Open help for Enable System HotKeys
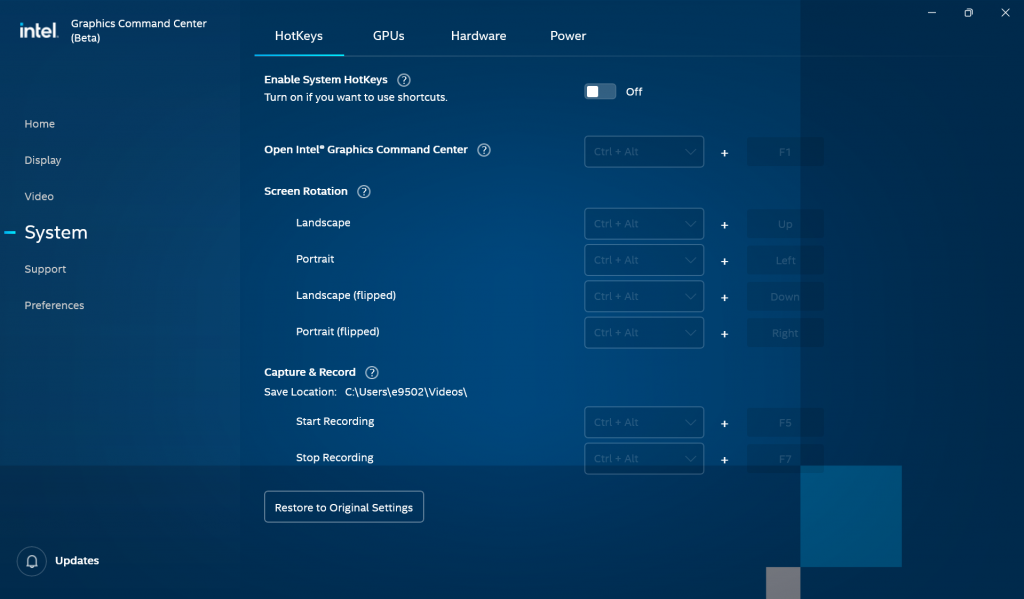Image resolution: width=1024 pixels, height=599 pixels. (x=404, y=80)
